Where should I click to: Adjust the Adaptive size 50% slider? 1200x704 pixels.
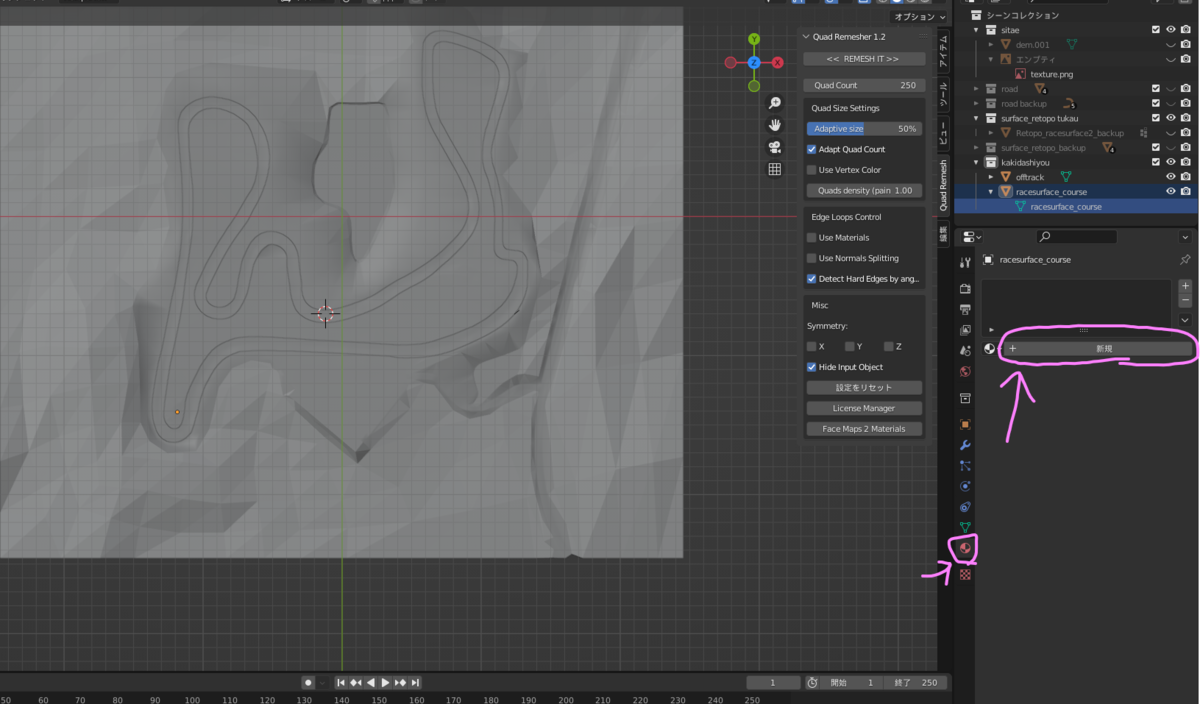[x=864, y=129]
